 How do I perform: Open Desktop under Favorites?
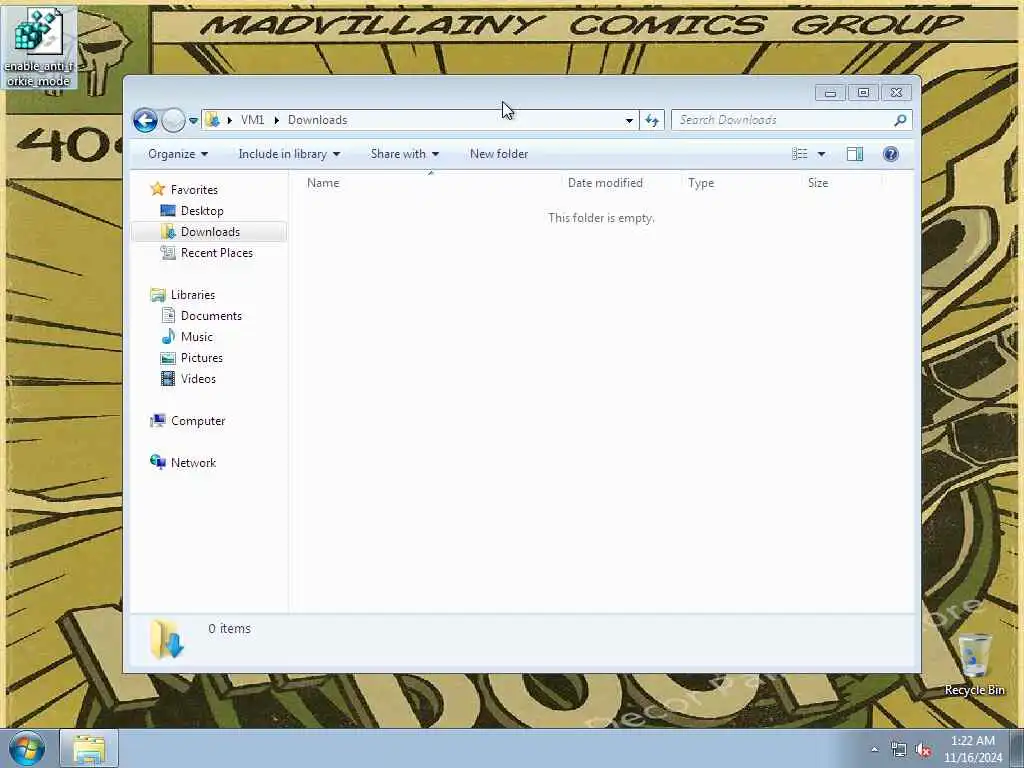pos(202,211)
